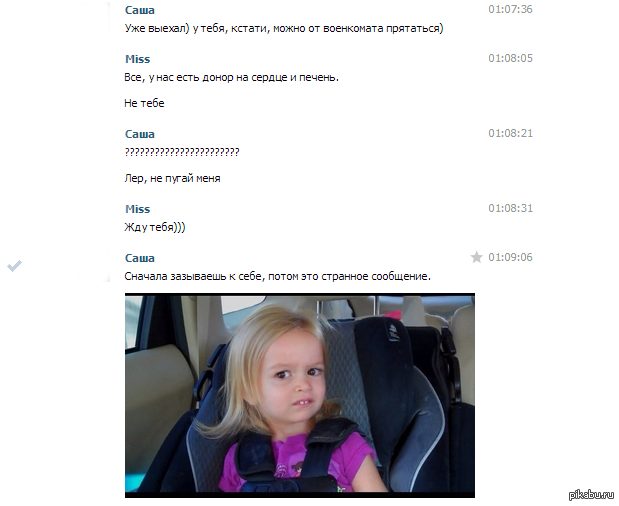Click the 01:08:05 timestamp
This screenshot has width=619, height=506.
[x=510, y=58]
